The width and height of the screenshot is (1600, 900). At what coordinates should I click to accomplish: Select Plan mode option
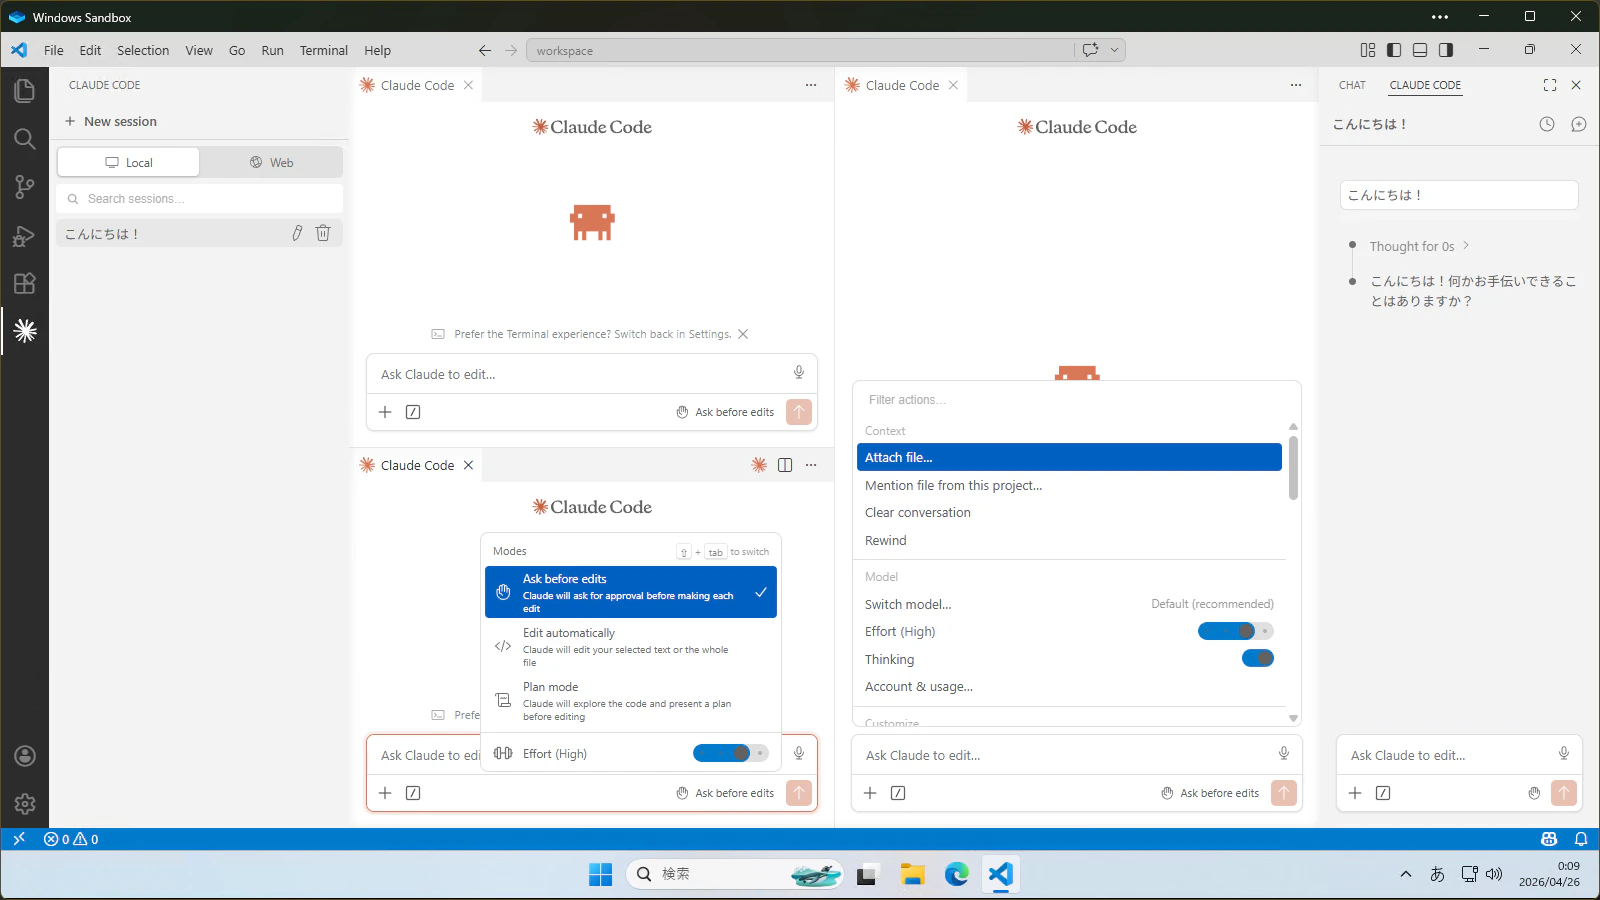click(x=631, y=700)
